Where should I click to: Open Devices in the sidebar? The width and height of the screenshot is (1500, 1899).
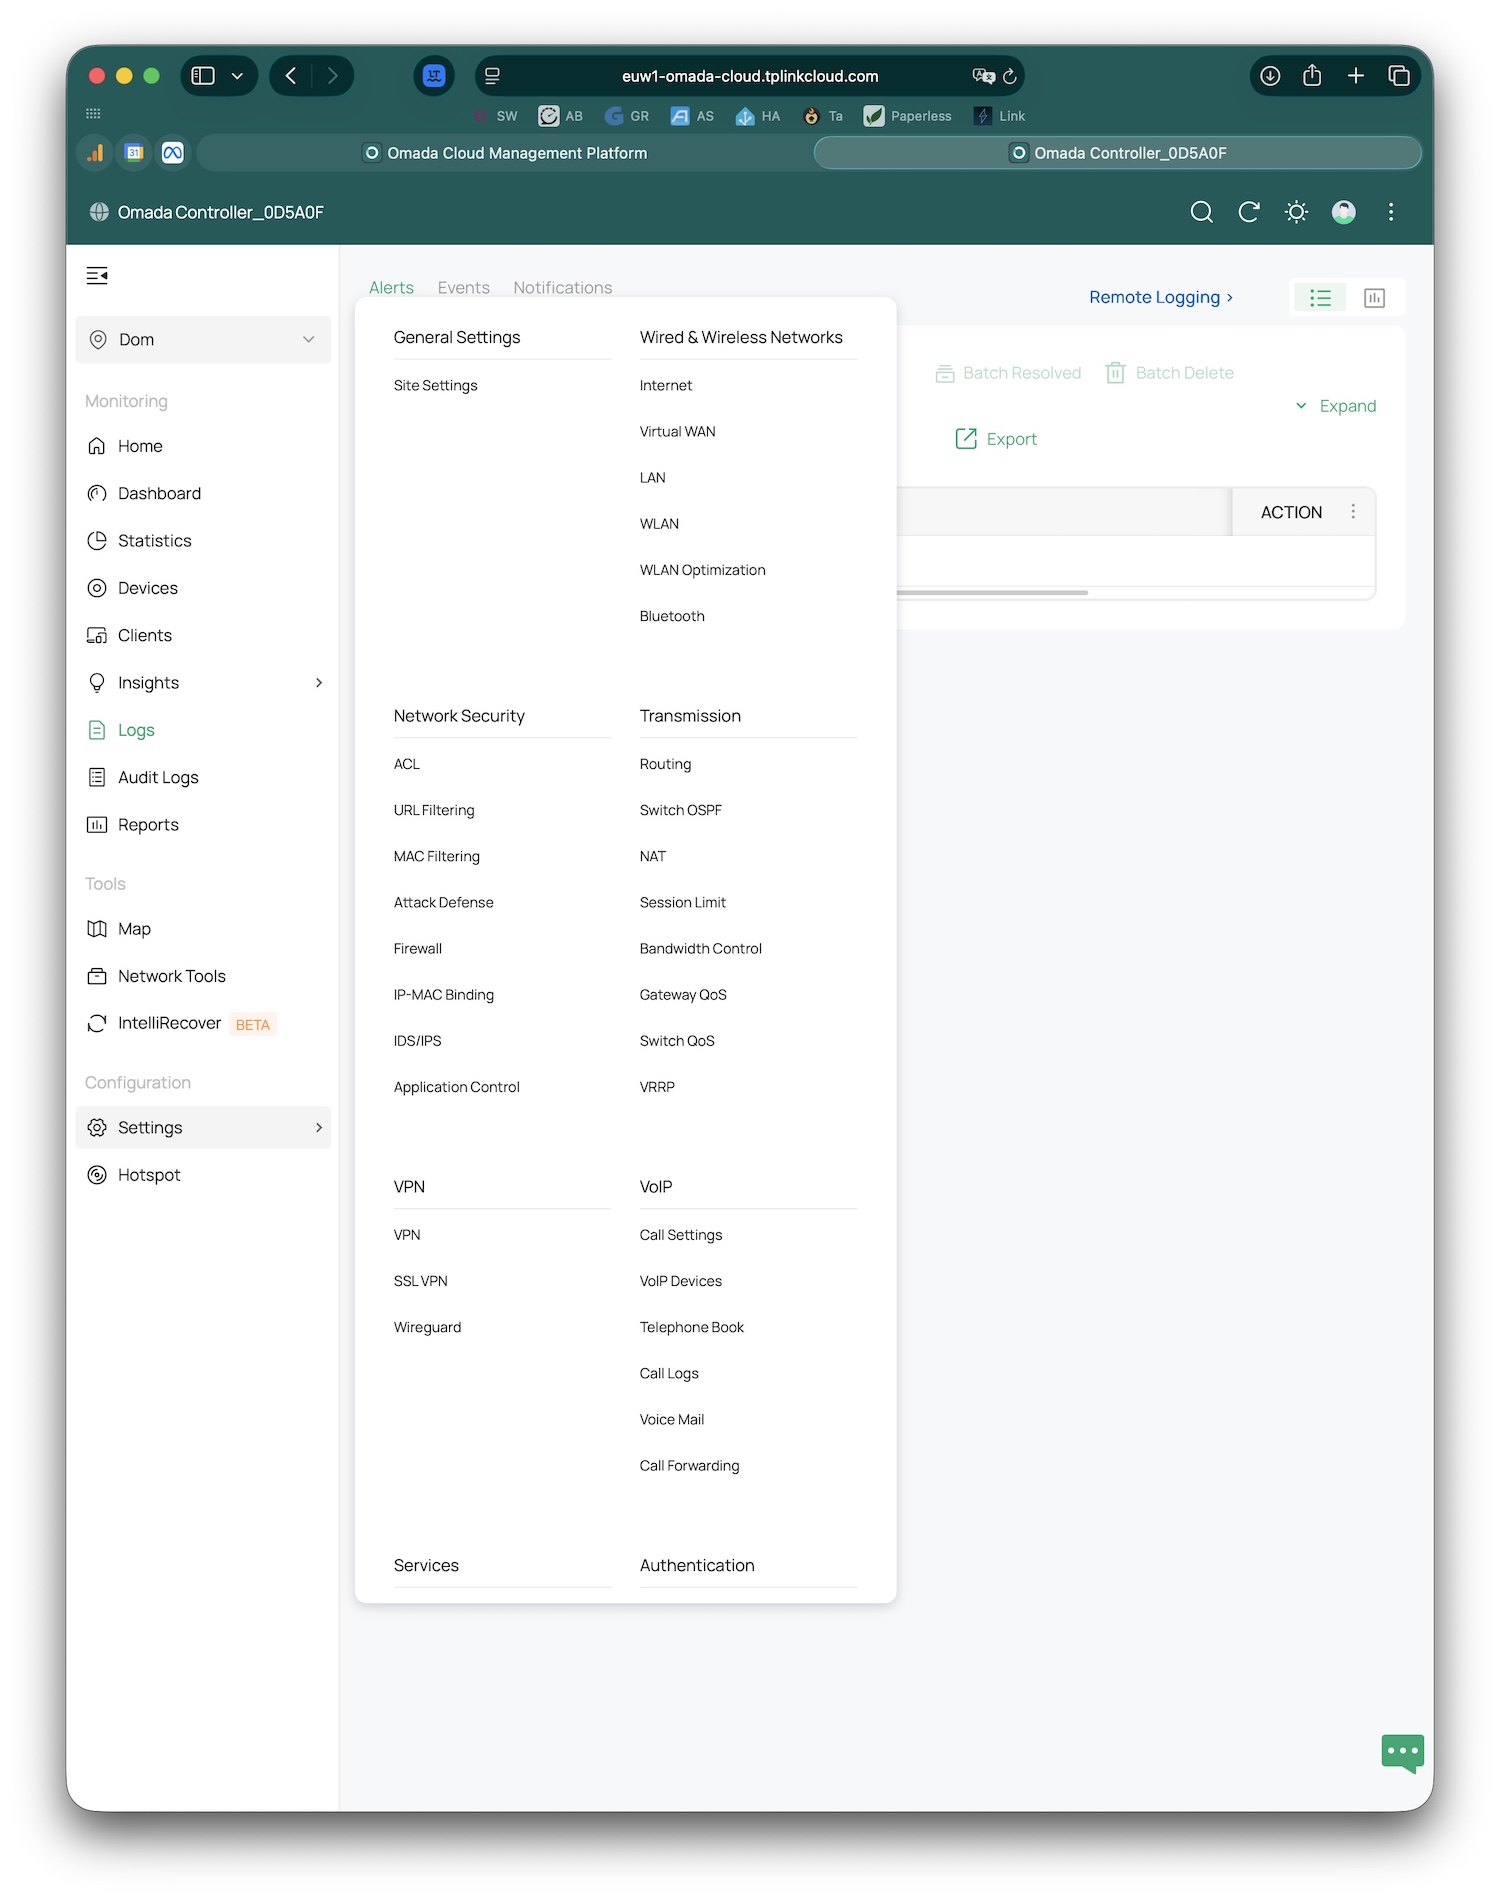[x=147, y=588]
